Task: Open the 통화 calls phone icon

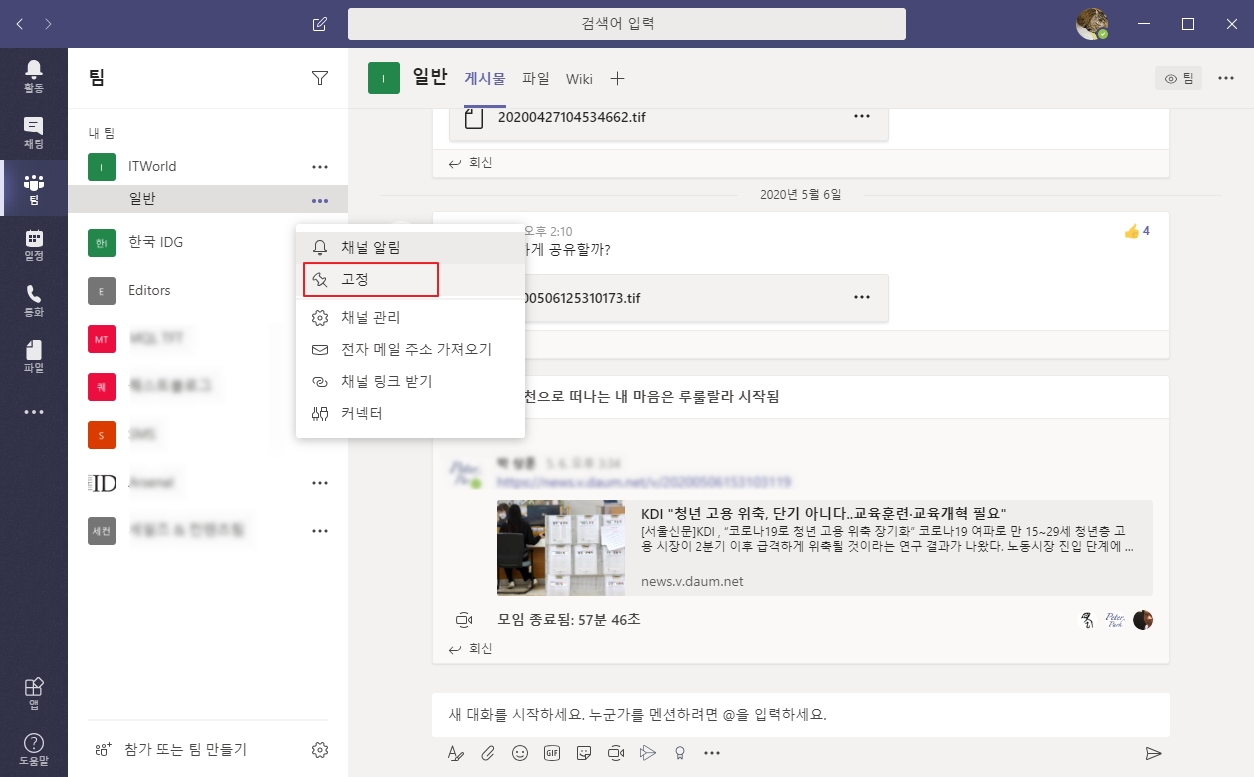Action: [x=34, y=300]
